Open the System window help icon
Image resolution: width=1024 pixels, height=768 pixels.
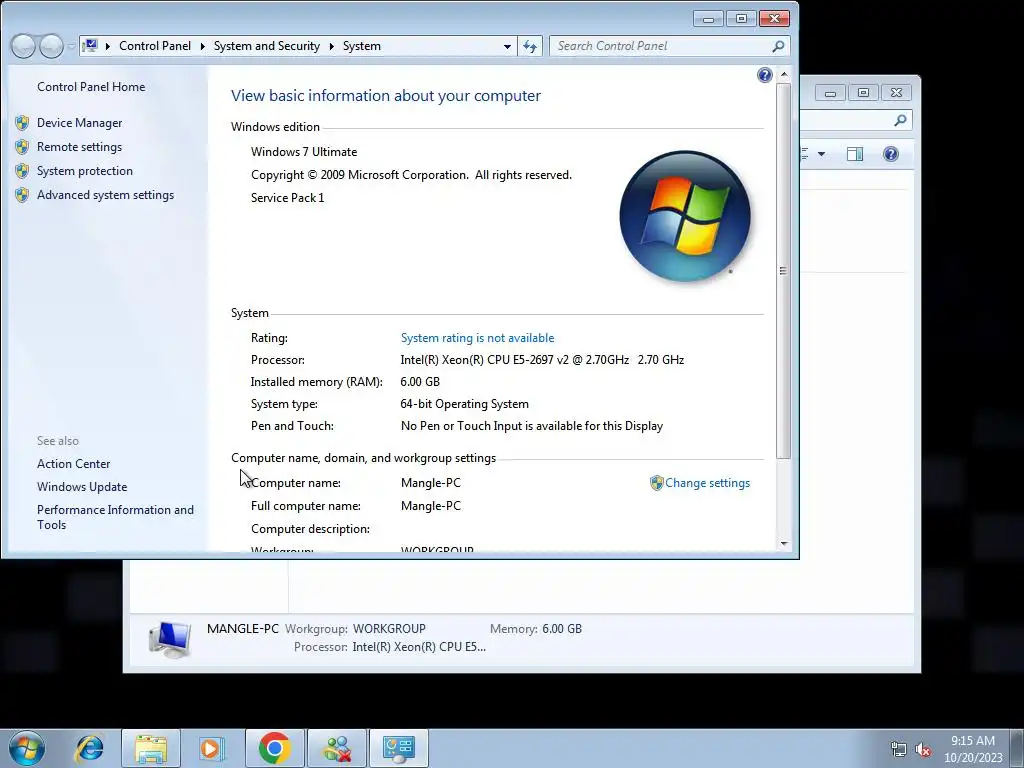click(765, 75)
